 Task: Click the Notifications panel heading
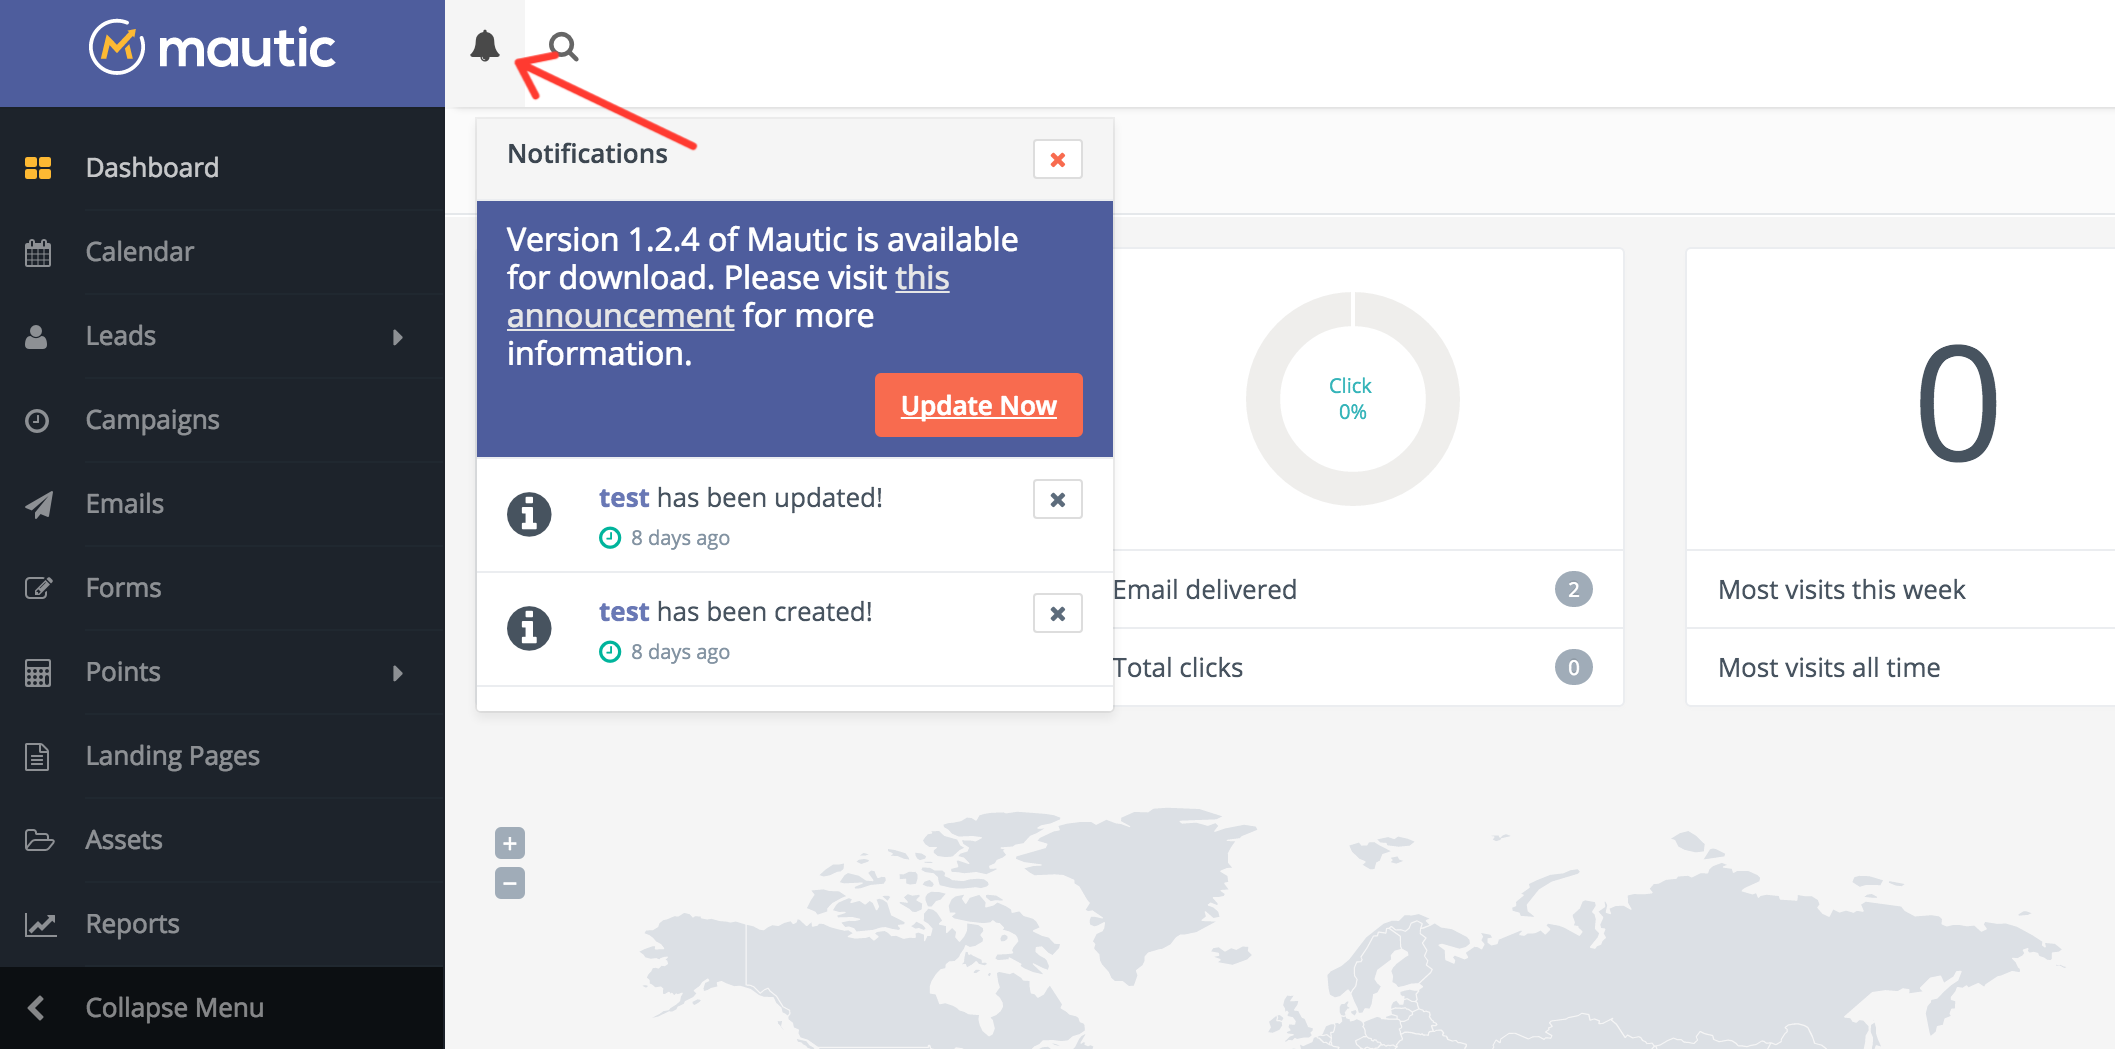point(588,154)
